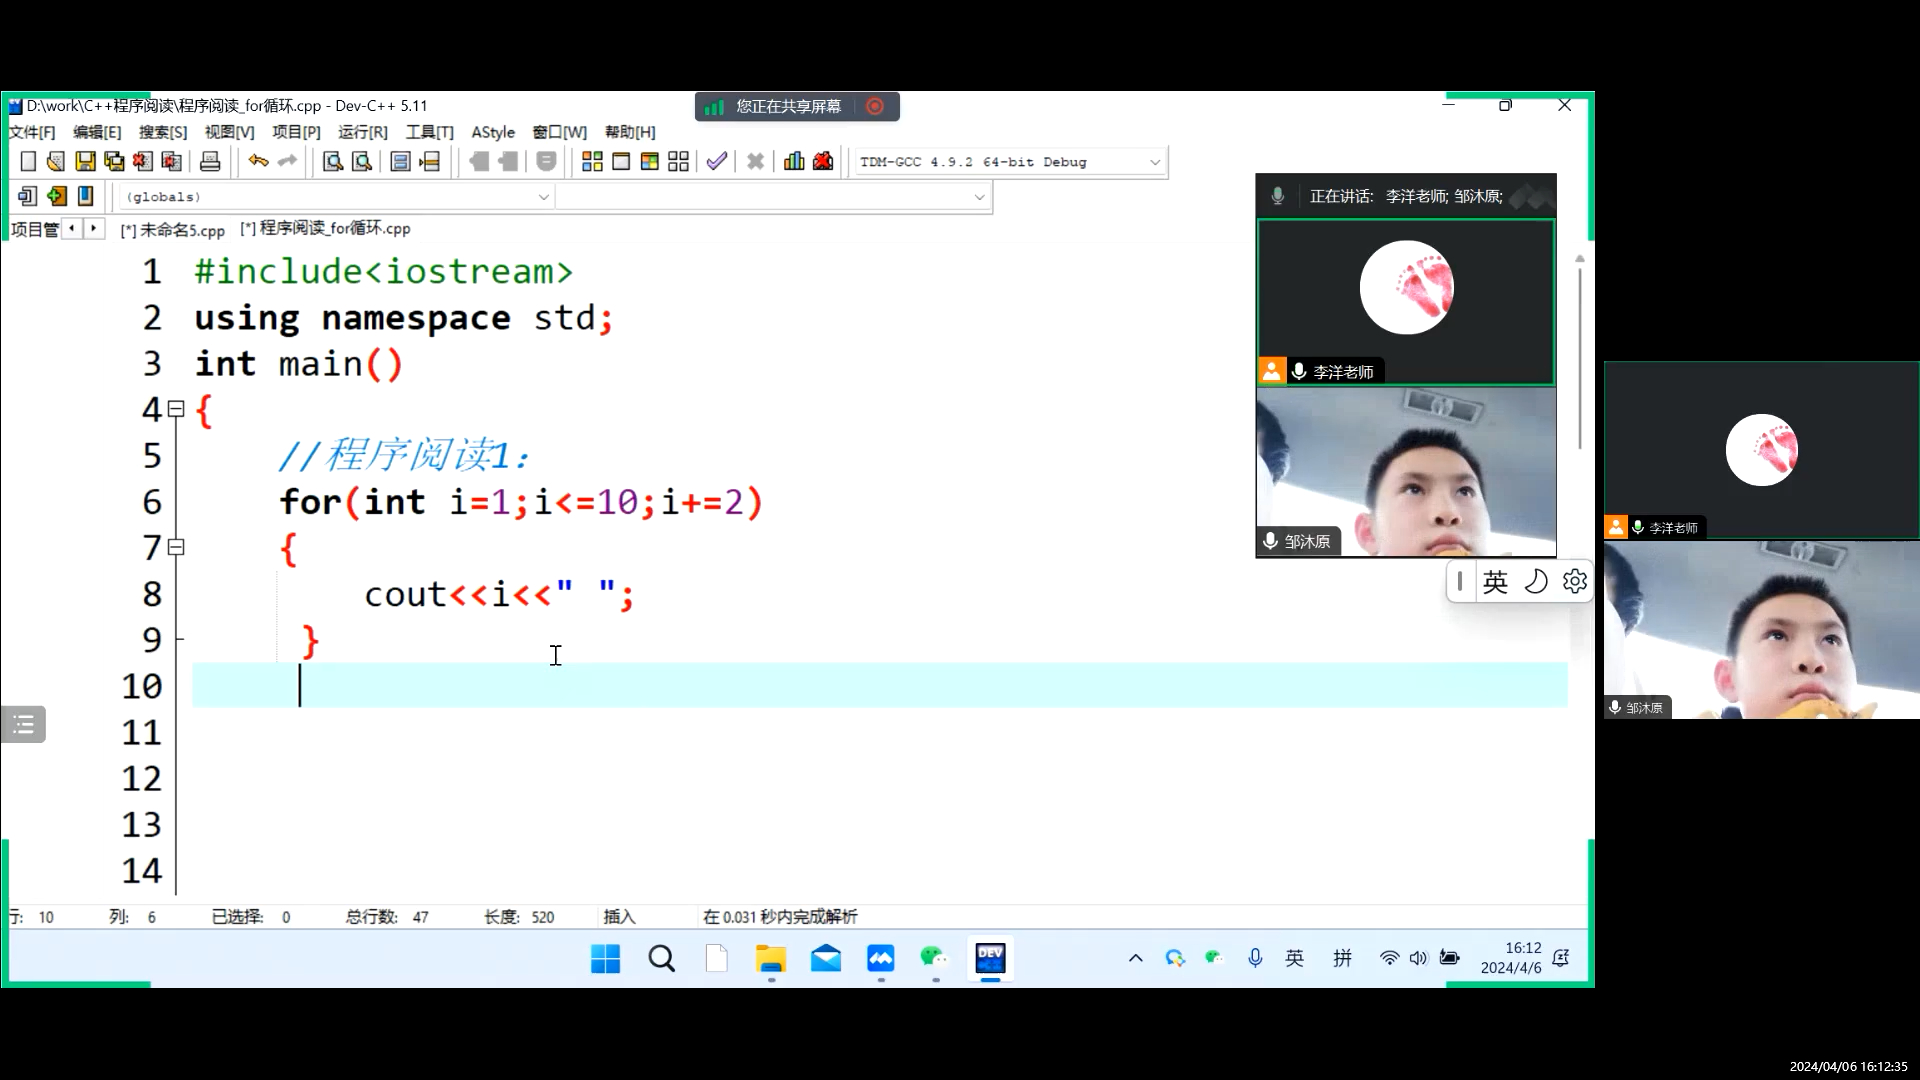Click the Profile analysis bar chart icon
The image size is (1920, 1080).
pyautogui.click(x=794, y=162)
